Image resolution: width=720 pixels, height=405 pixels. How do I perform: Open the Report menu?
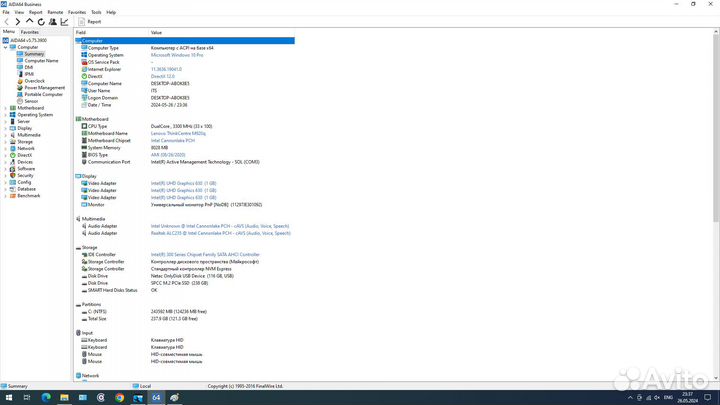point(35,12)
